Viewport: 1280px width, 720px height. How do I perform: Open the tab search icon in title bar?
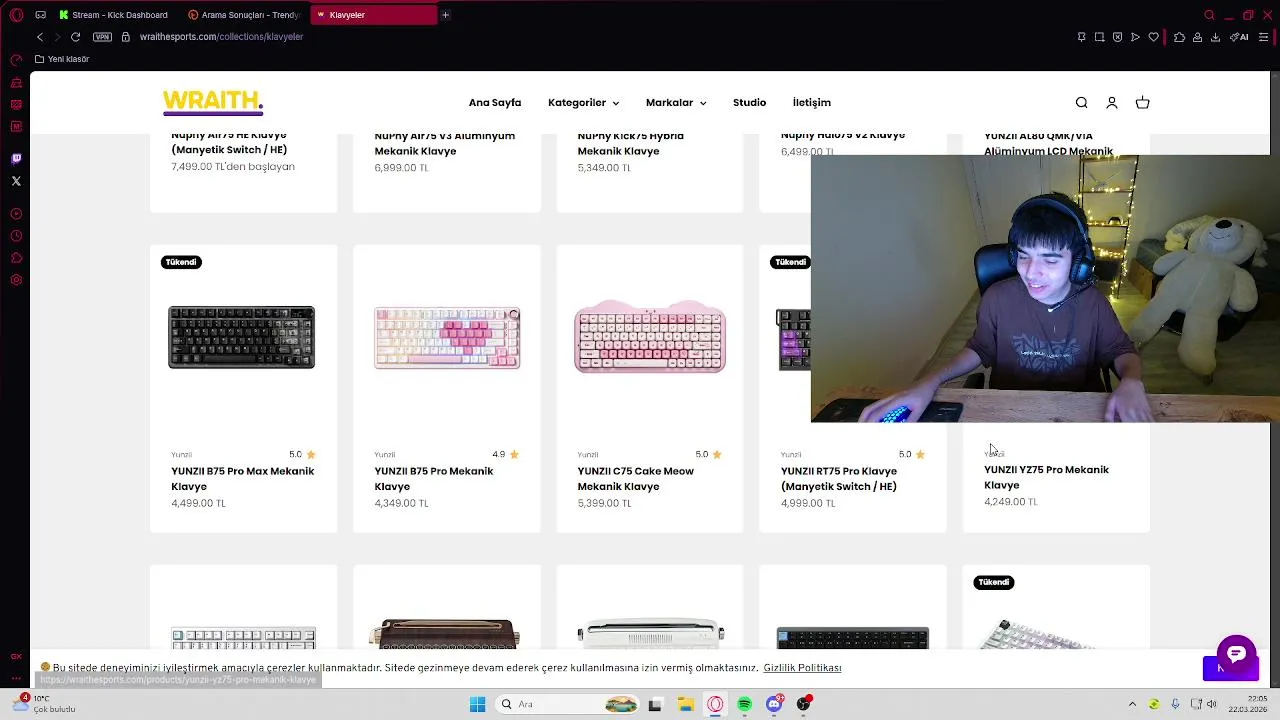pyautogui.click(x=1209, y=15)
